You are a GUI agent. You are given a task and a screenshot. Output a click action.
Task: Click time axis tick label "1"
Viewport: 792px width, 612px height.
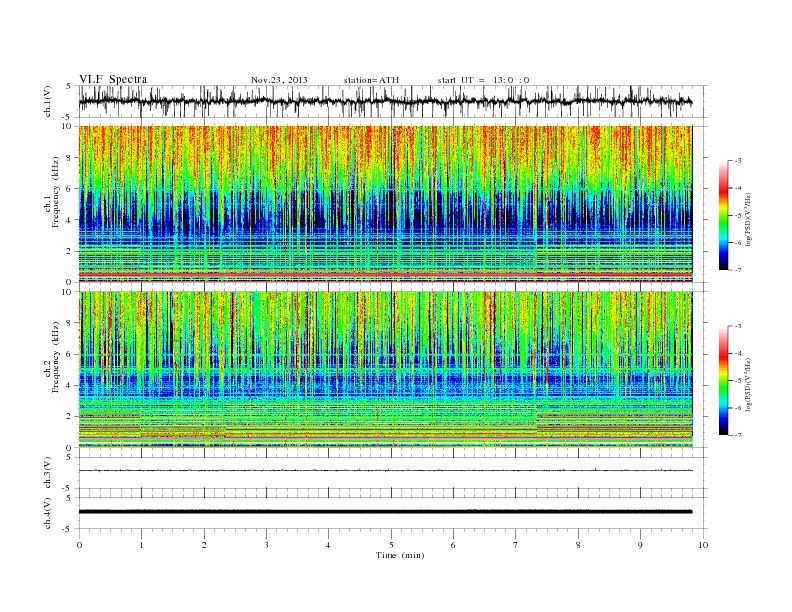tap(141, 545)
